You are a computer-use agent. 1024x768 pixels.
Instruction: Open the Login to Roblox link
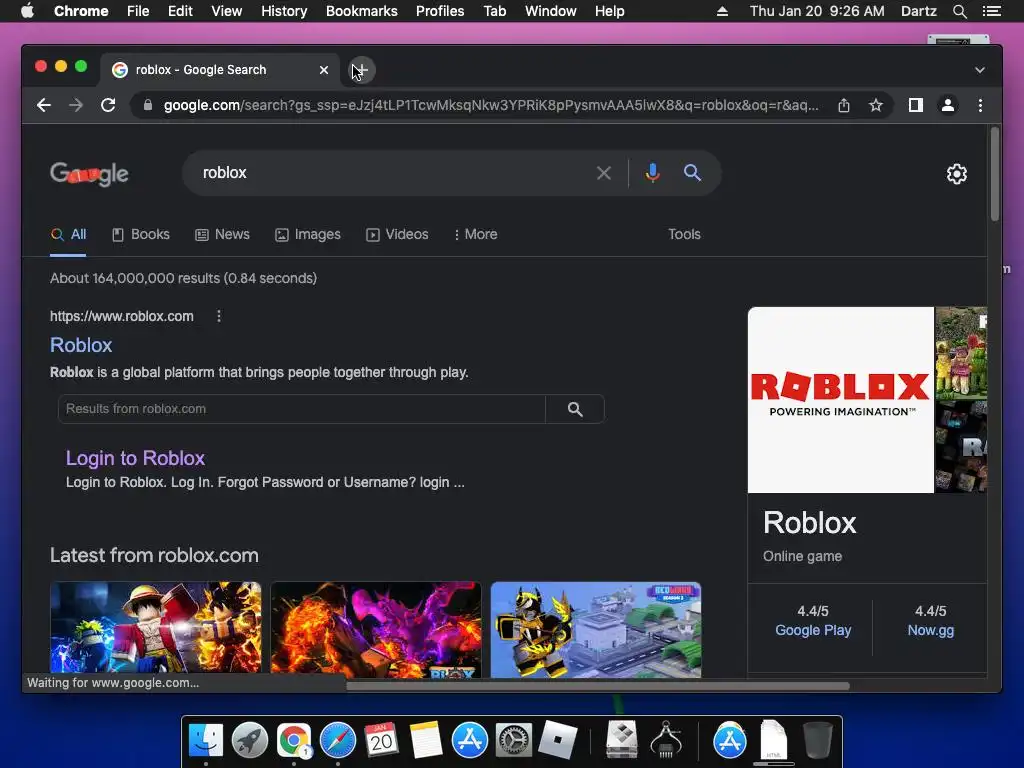tap(135, 458)
